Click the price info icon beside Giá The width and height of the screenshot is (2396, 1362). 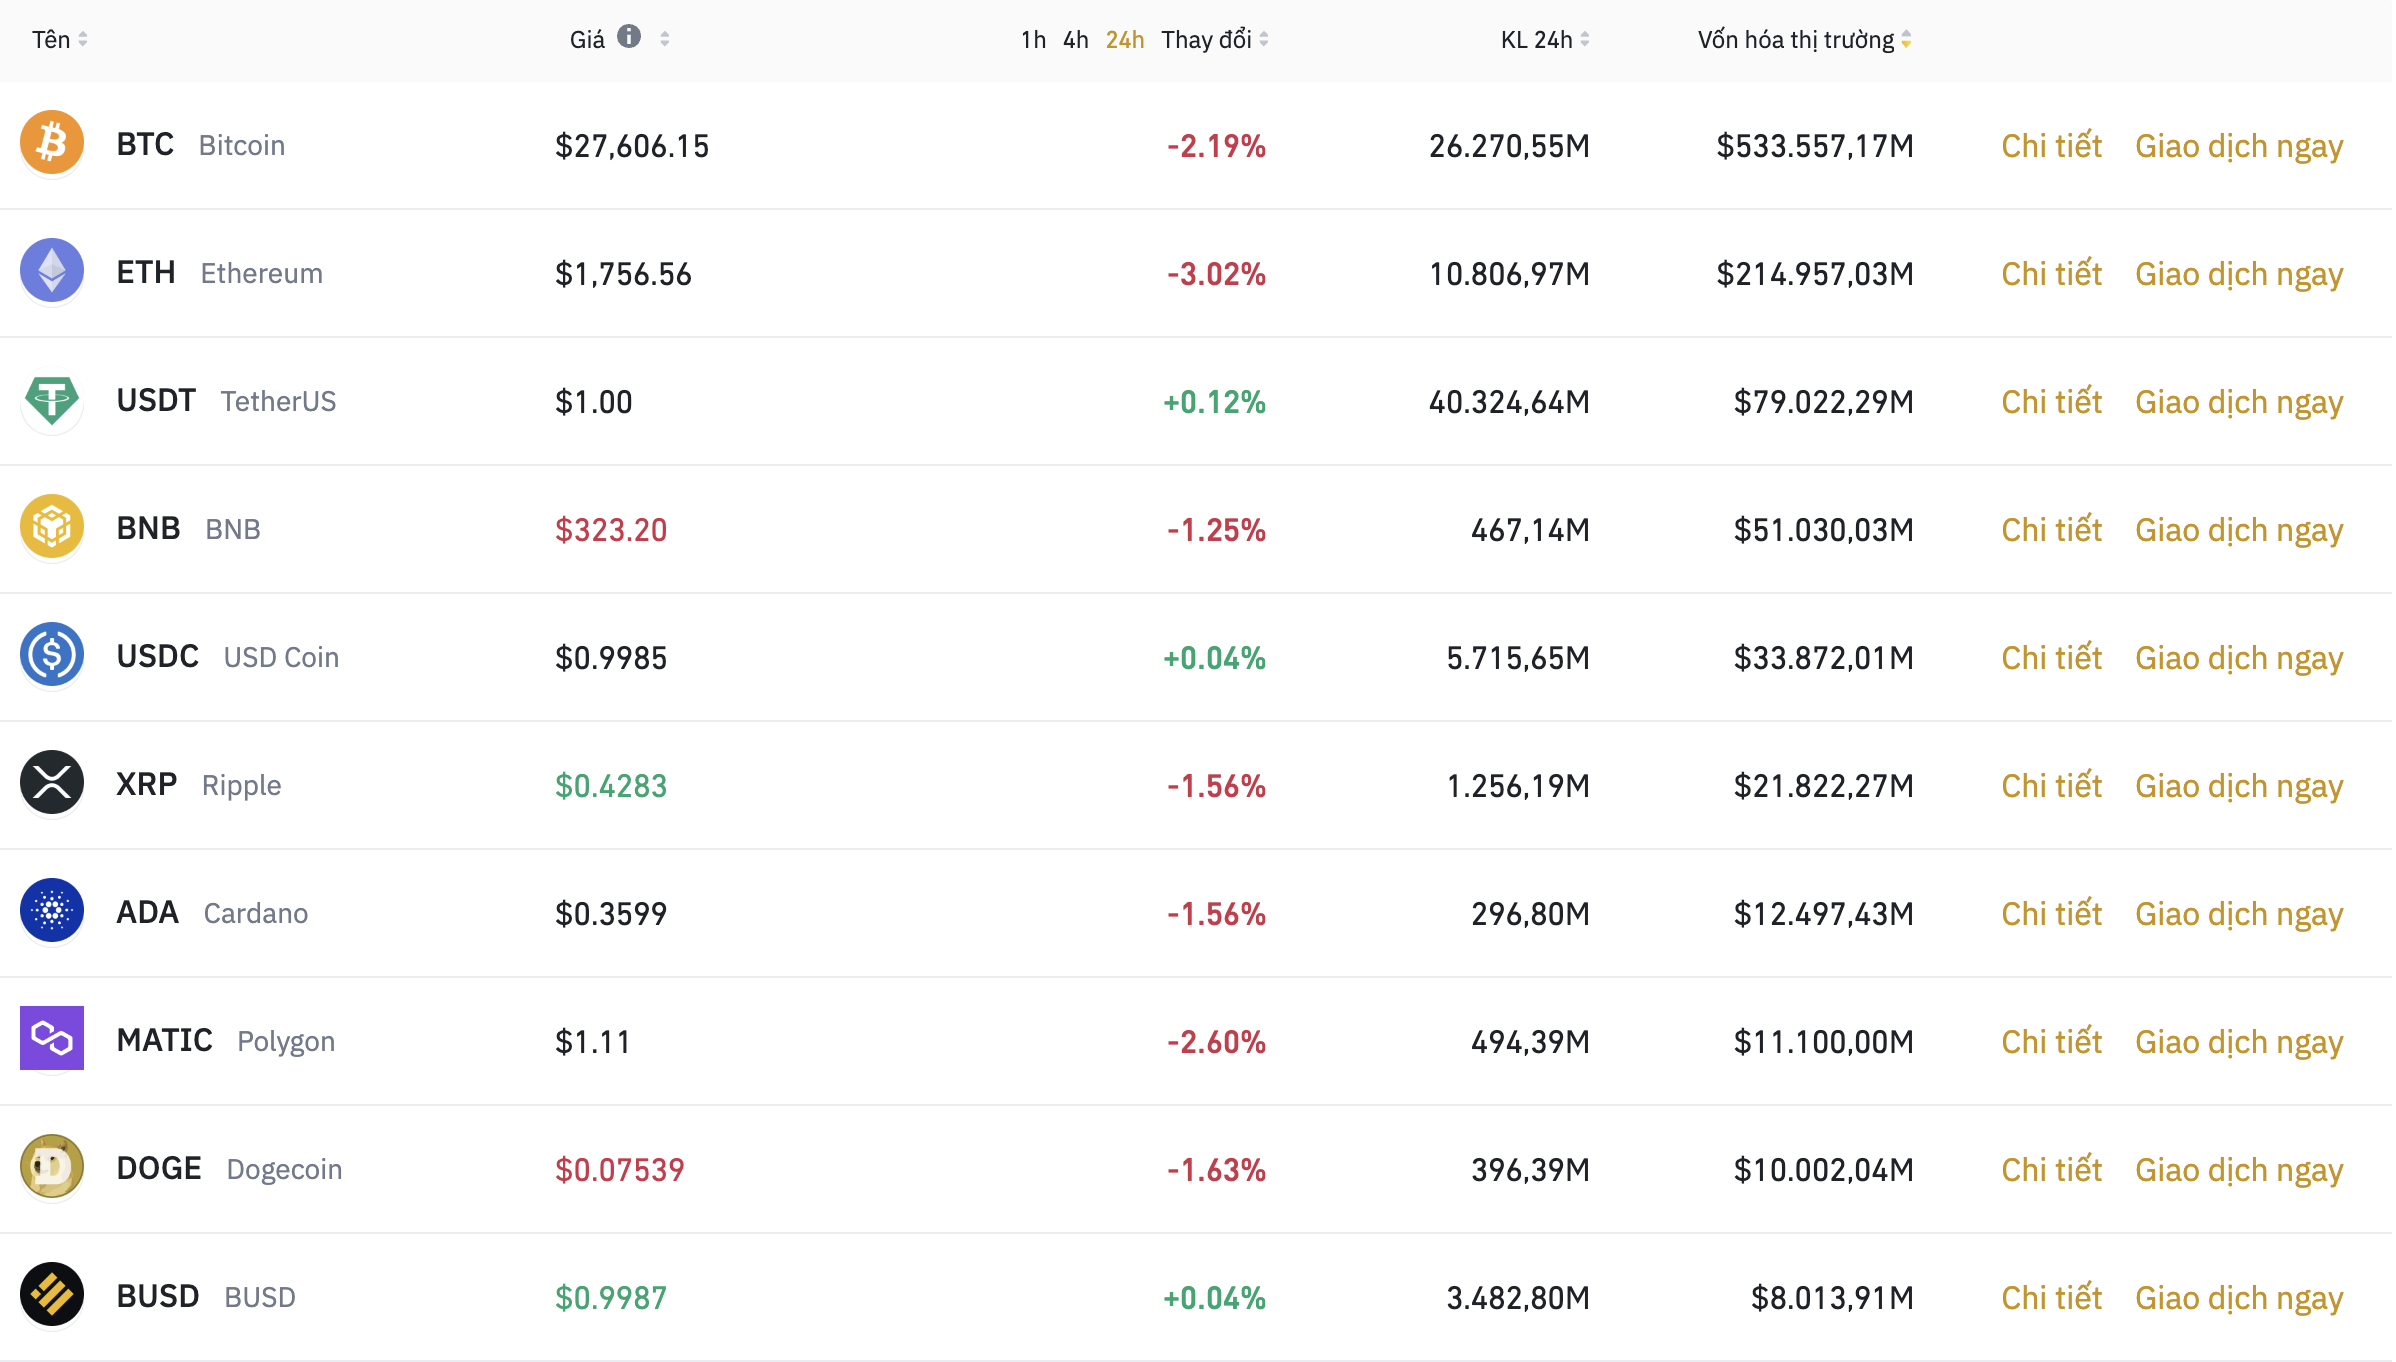[629, 36]
